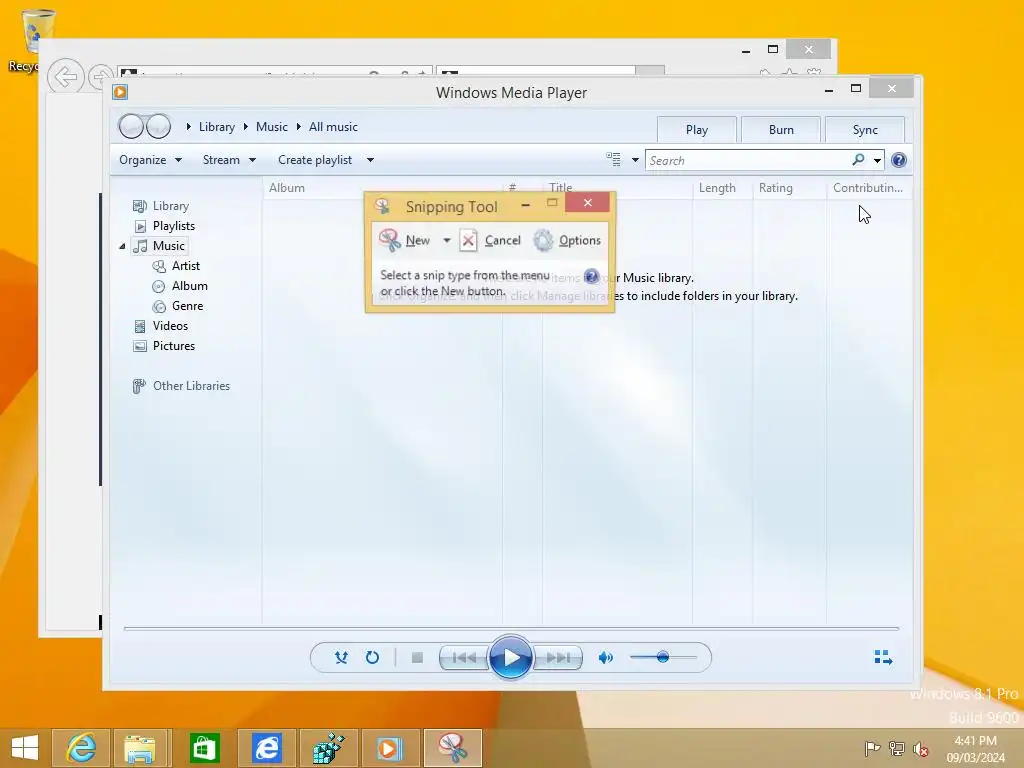Expand the New snip type dropdown arrow
Image resolution: width=1024 pixels, height=768 pixels.
click(447, 240)
